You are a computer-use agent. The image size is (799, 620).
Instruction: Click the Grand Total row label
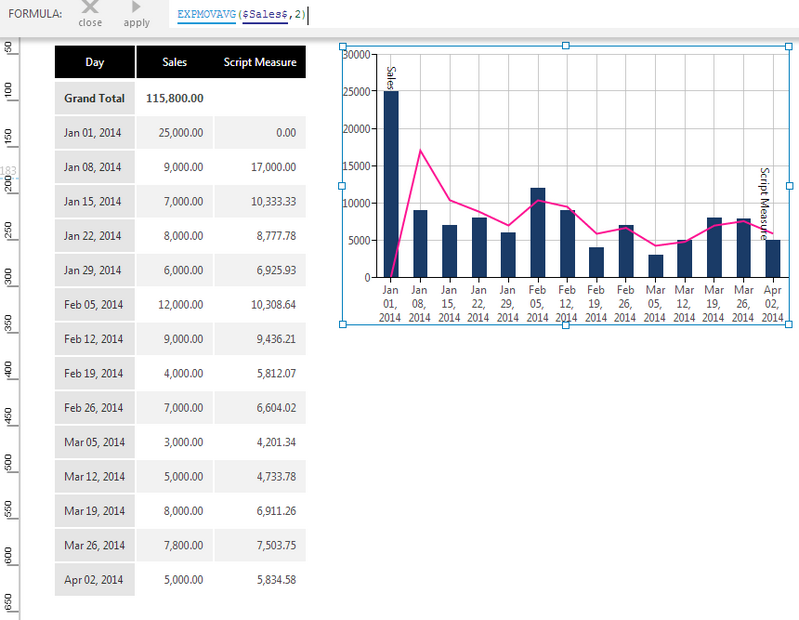(x=95, y=98)
